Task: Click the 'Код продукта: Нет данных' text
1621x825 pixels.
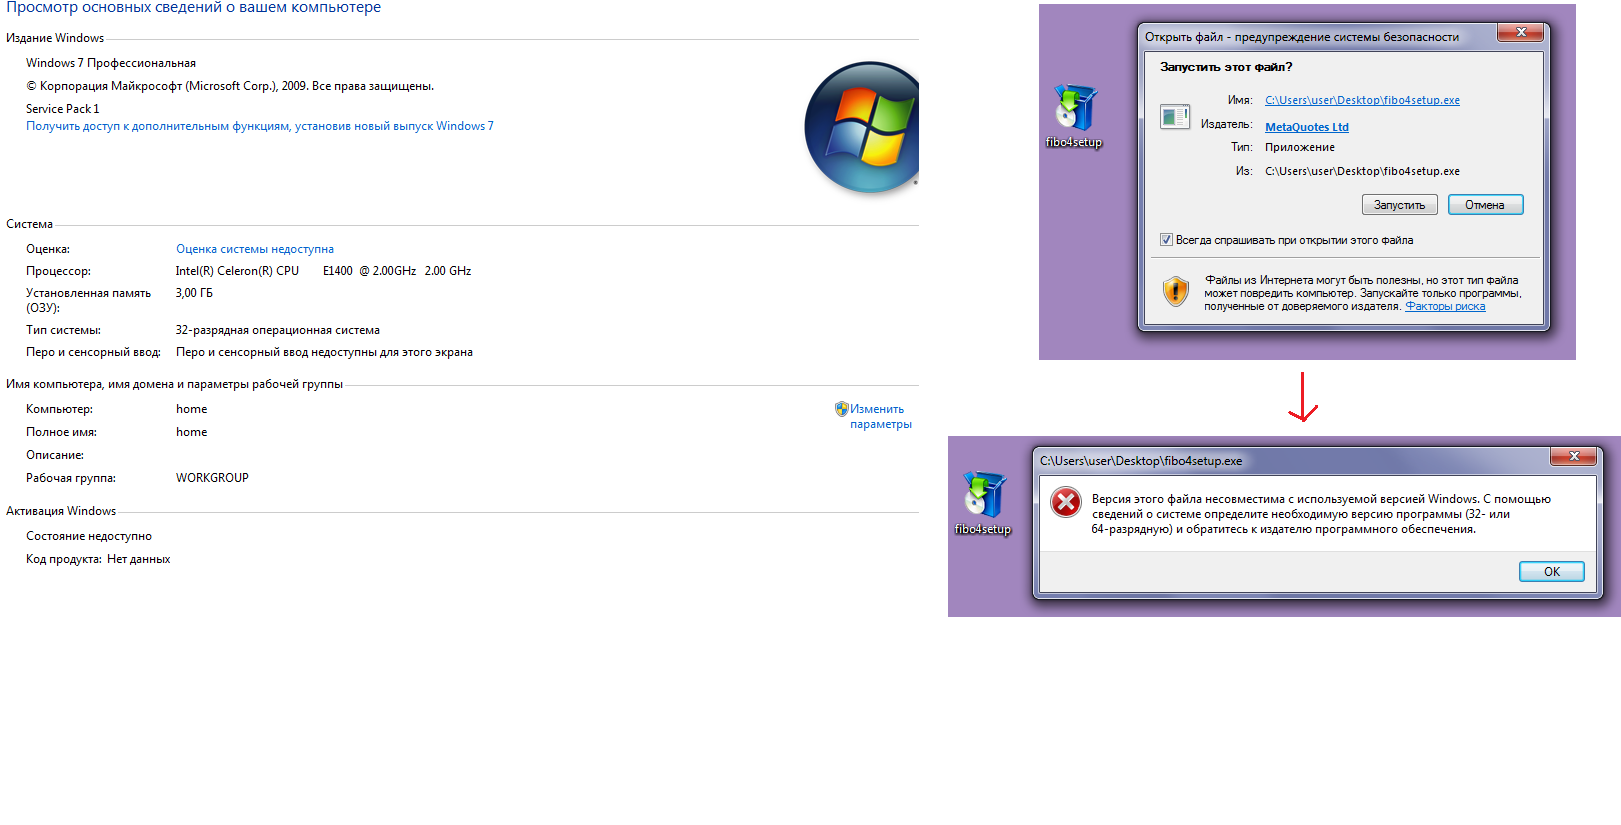Action: pos(98,559)
